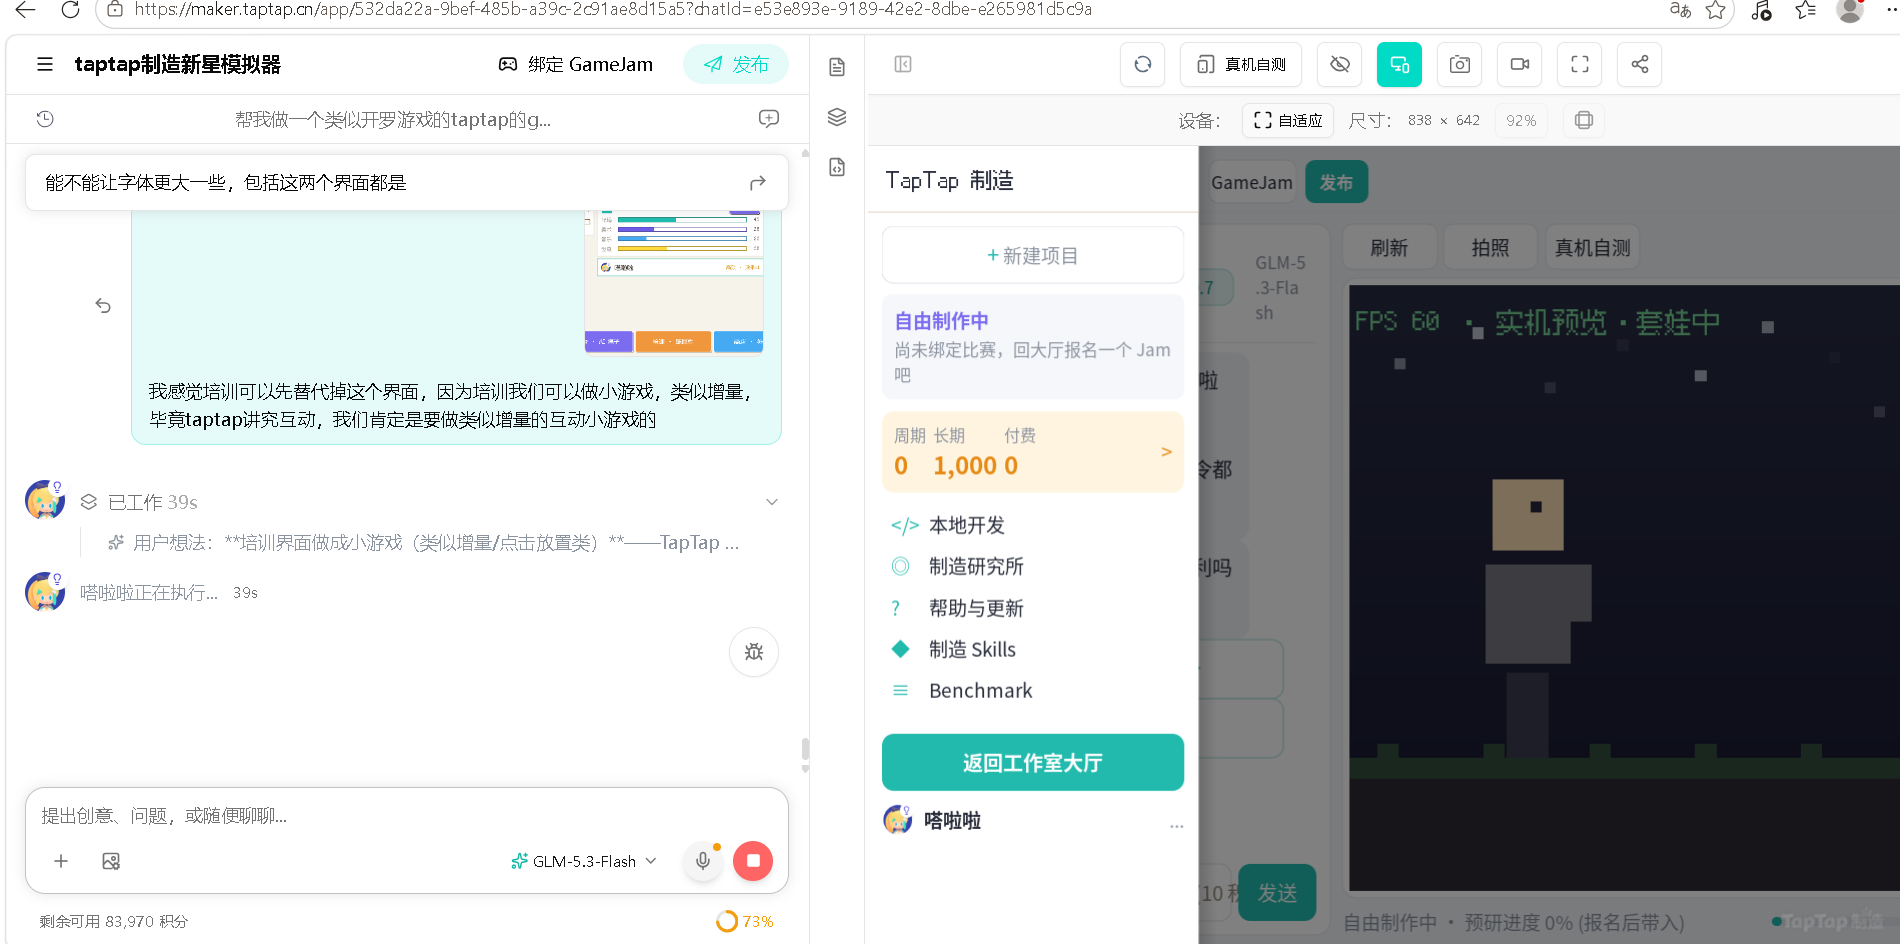The width and height of the screenshot is (1900, 944).
Task: Open the code file icon in the middle sidebar
Action: (837, 167)
